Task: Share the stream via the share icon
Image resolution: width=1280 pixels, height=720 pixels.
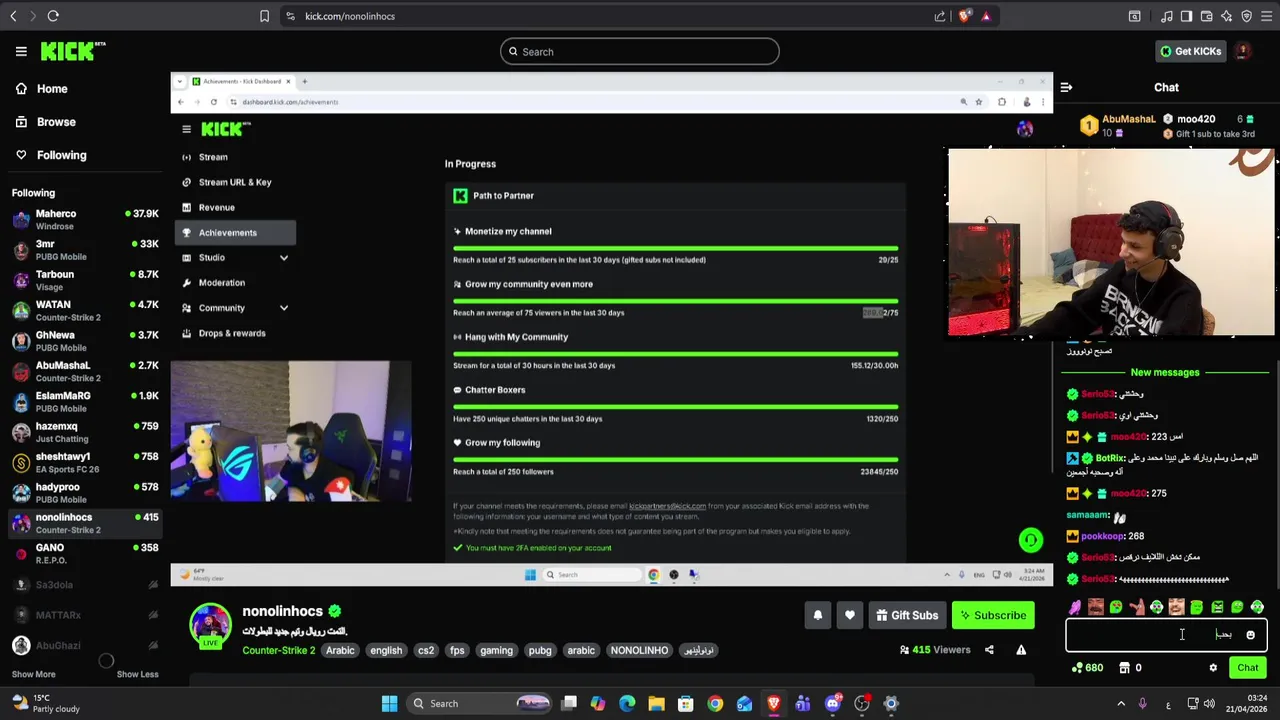Action: tap(989, 650)
